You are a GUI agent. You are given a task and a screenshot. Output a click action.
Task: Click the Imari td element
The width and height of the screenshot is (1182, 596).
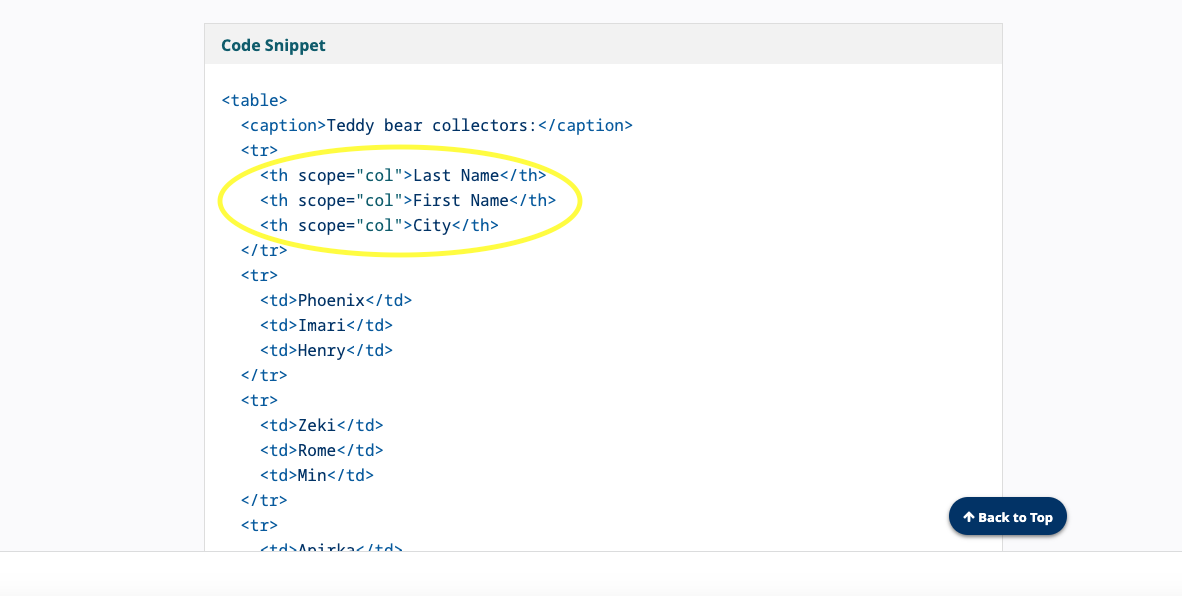point(326,325)
